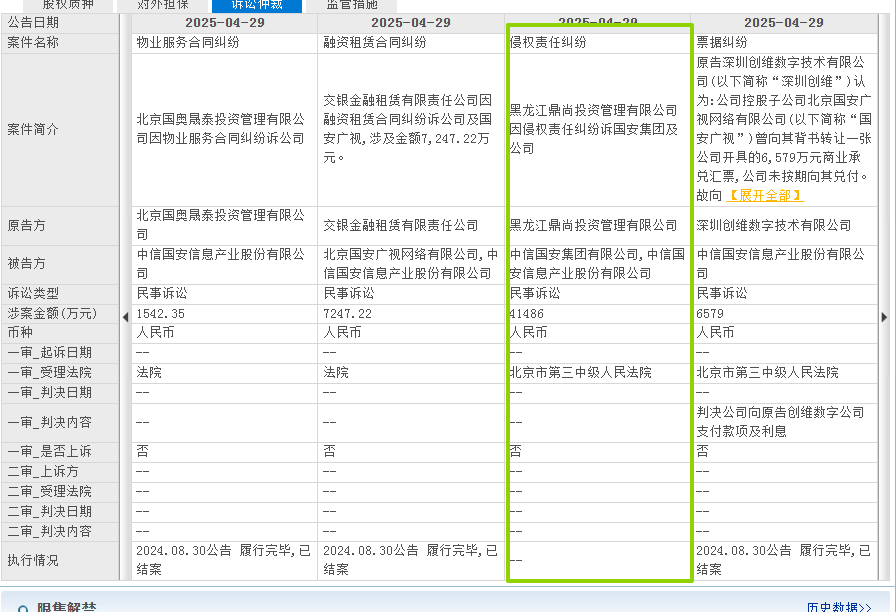Click the 执行情况 row label
This screenshot has height=612, width=896.
(33, 561)
